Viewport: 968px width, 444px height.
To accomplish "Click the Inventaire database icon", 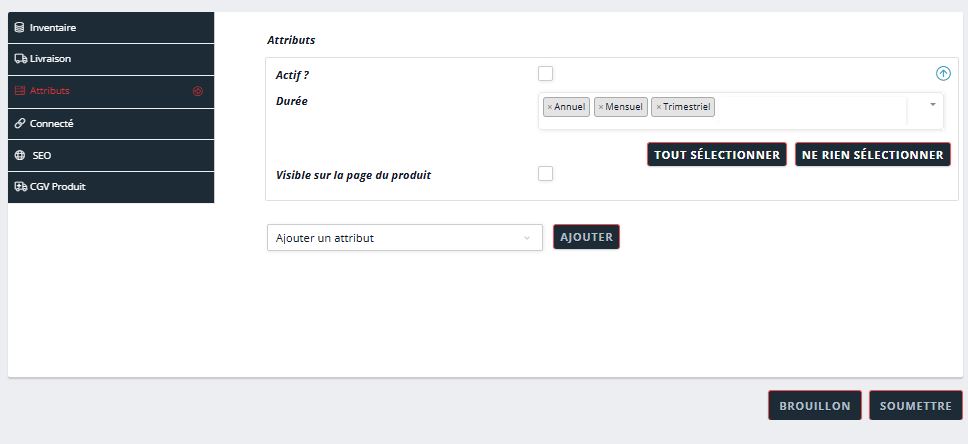I will (x=20, y=28).
